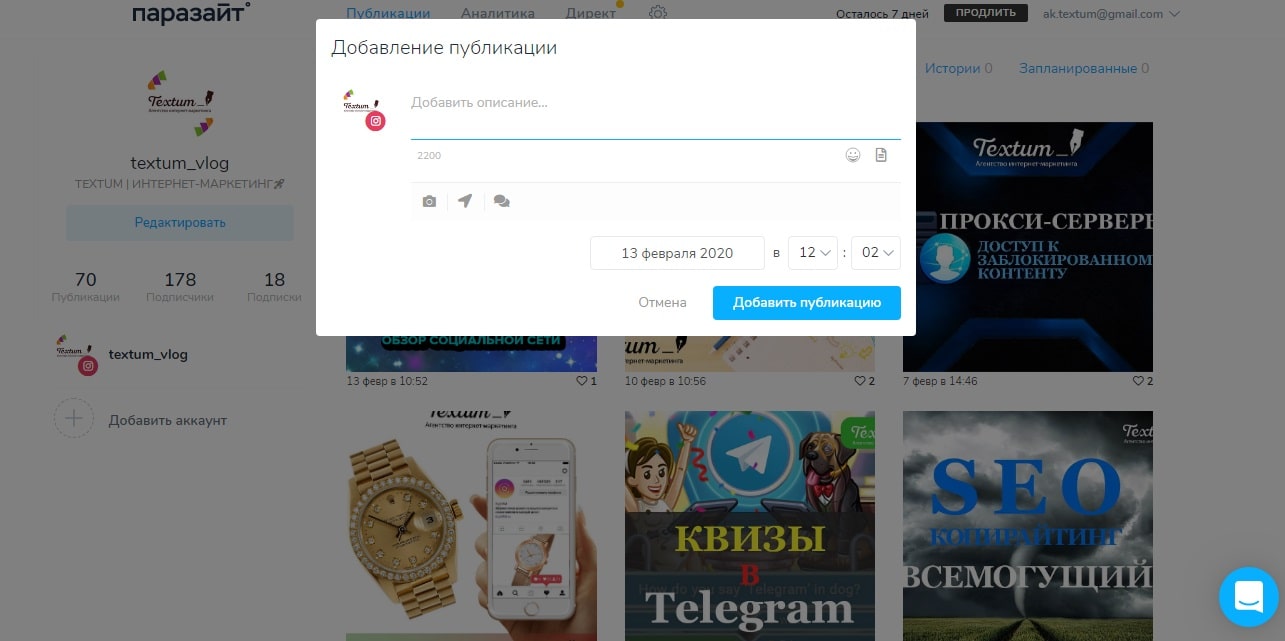The width and height of the screenshot is (1285, 641).
Task: Click the Добавить публикацию button
Action: coord(807,303)
